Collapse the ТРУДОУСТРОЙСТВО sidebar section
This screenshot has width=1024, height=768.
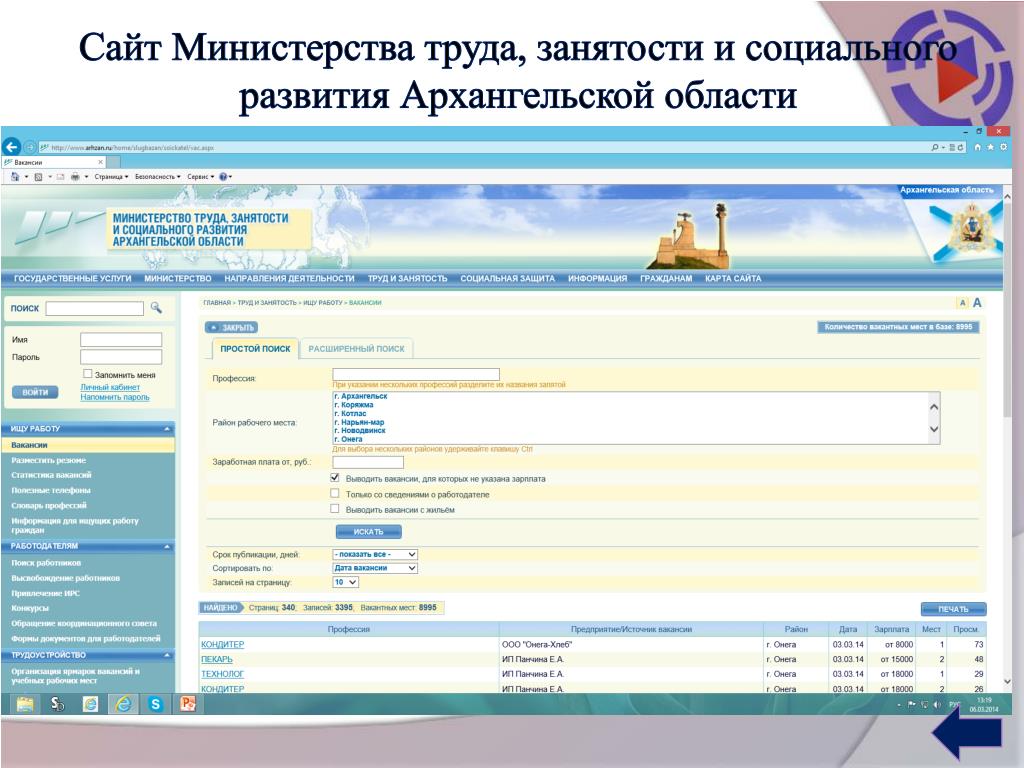167,654
